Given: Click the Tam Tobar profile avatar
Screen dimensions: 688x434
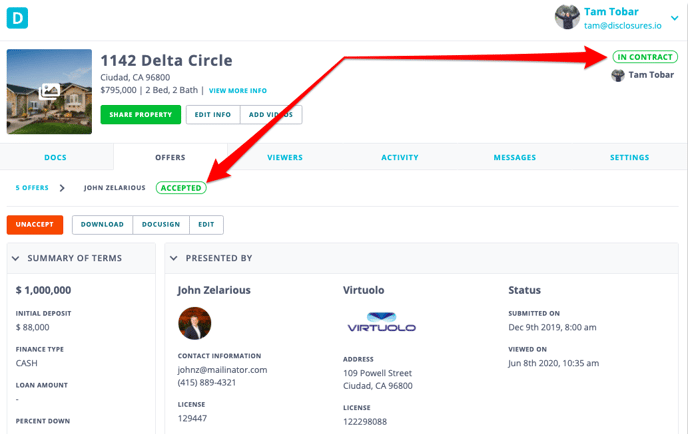Looking at the screenshot, I should point(567,18).
